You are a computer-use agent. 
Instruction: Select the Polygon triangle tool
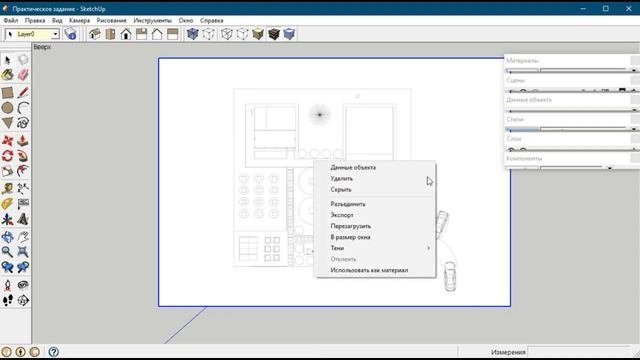pyautogui.click(x=7, y=123)
